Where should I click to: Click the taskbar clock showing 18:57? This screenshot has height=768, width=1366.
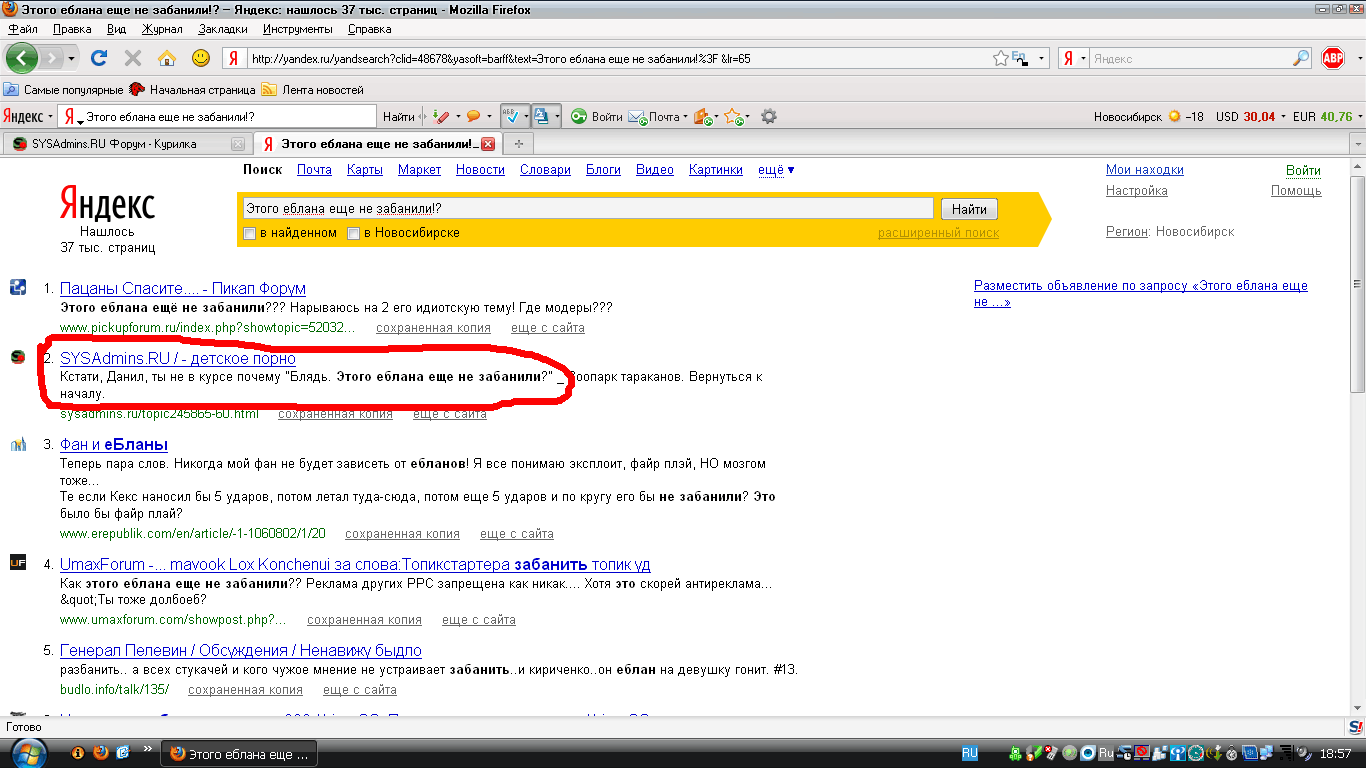pyautogui.click(x=1336, y=754)
